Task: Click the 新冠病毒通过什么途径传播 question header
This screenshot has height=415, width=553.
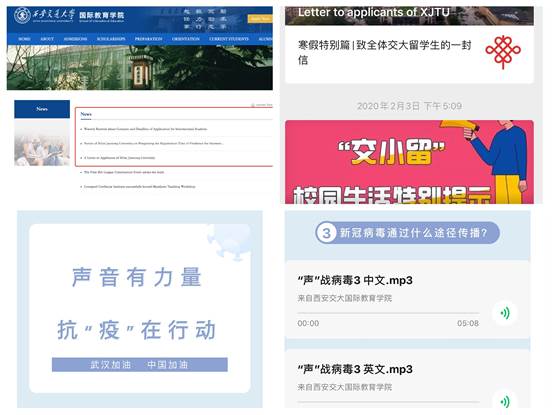Action: point(408,233)
